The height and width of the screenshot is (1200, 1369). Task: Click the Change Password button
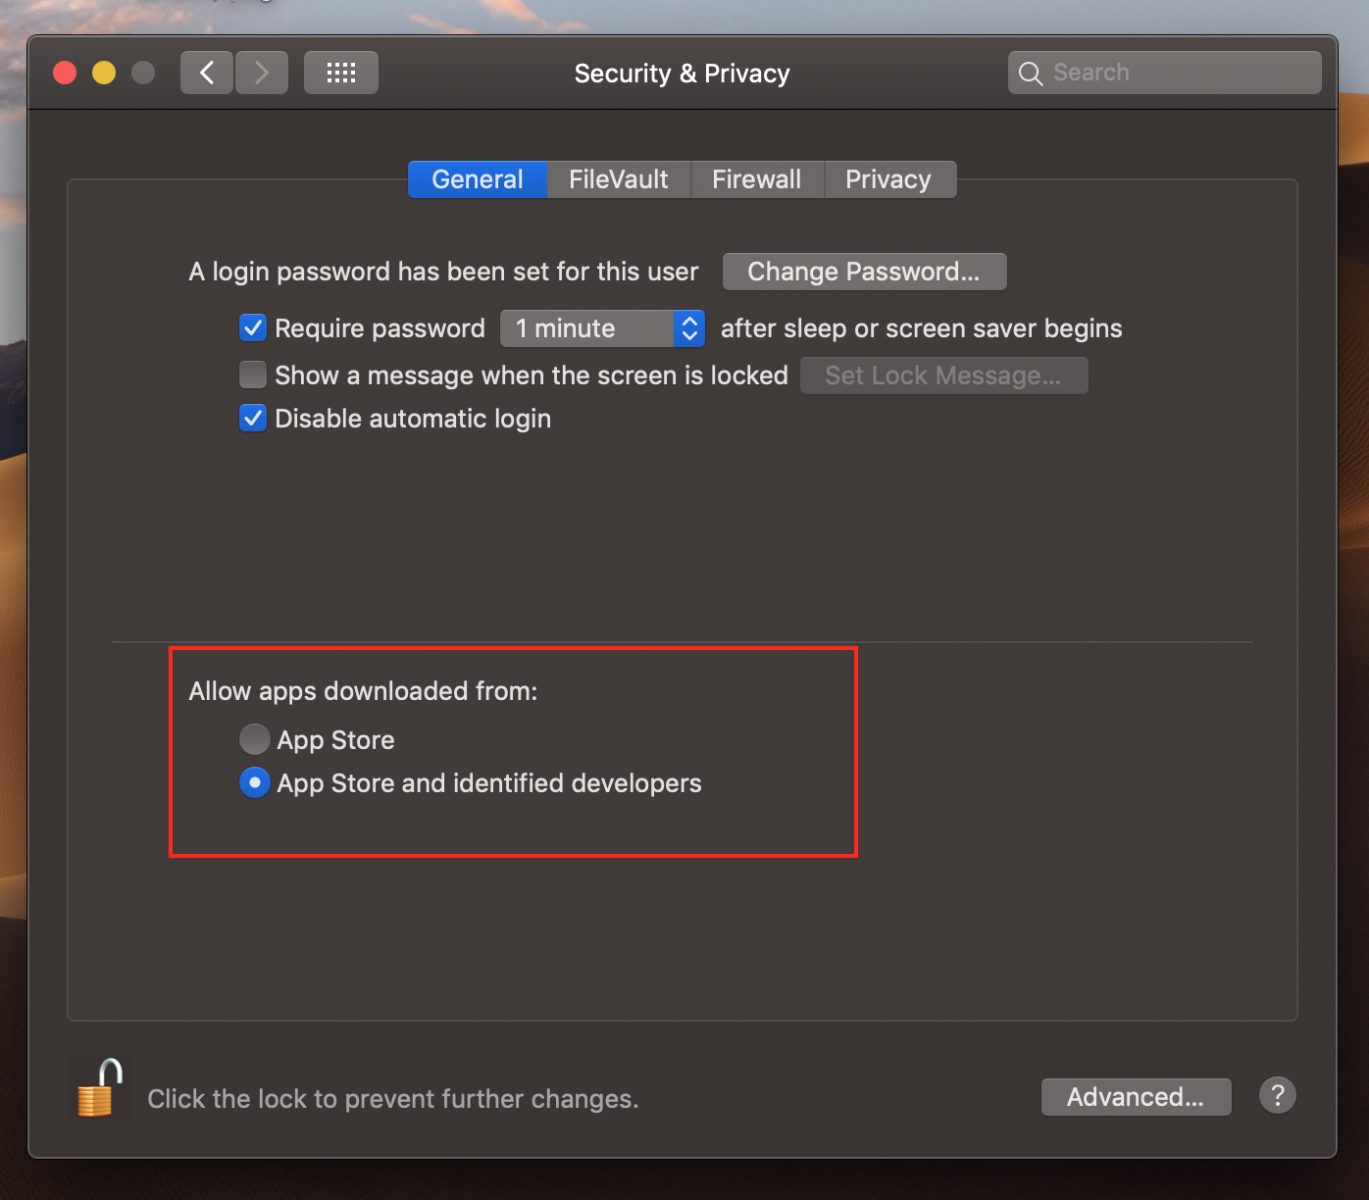[x=864, y=272]
